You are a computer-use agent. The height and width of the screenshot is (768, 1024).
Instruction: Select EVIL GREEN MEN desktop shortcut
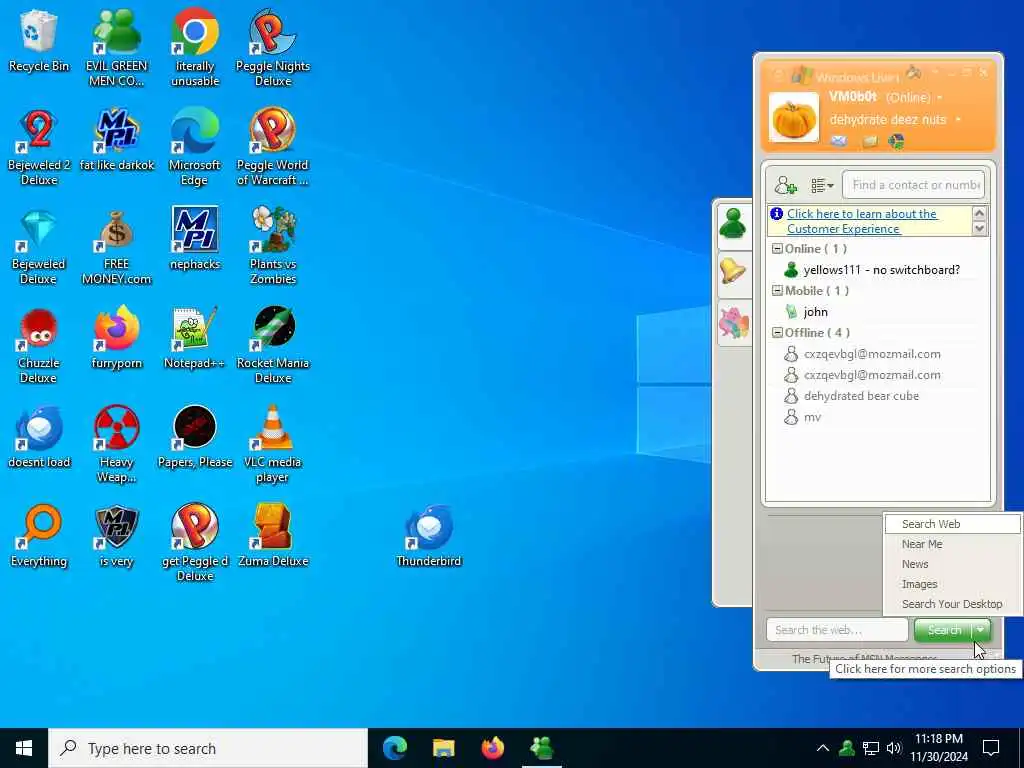pyautogui.click(x=116, y=48)
